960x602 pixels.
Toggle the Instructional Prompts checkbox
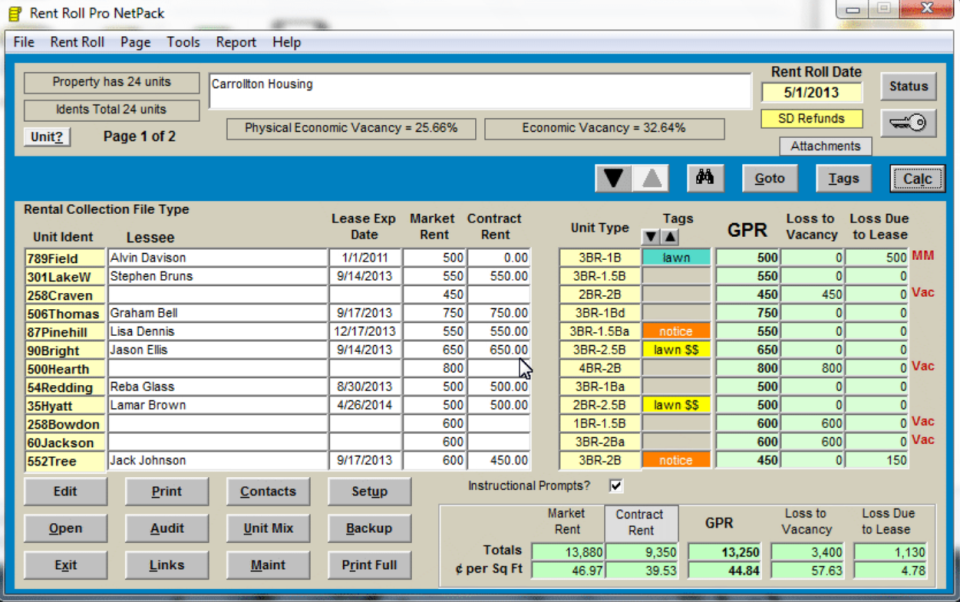[x=616, y=485]
